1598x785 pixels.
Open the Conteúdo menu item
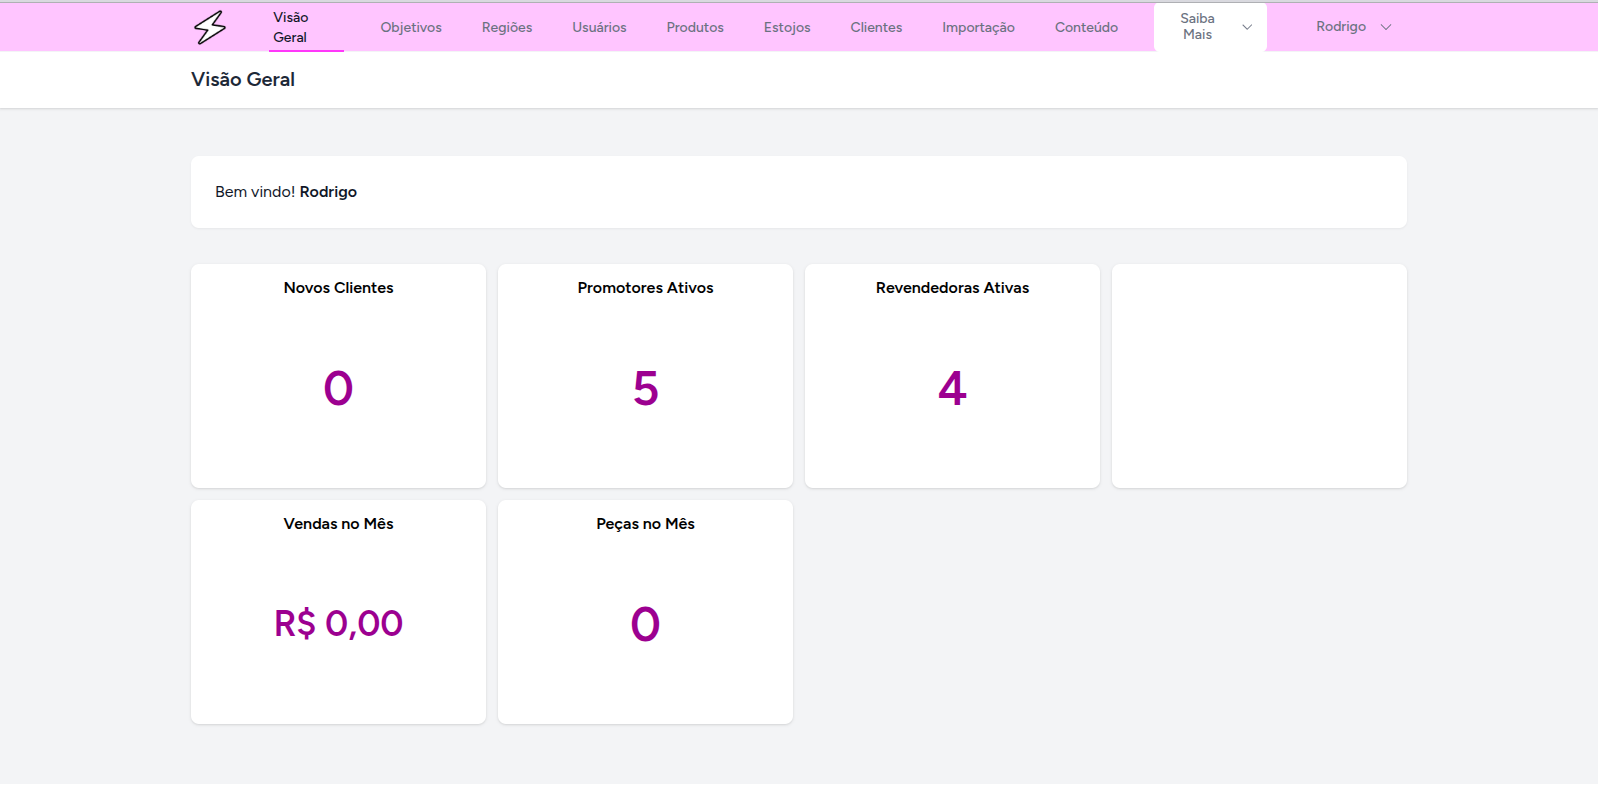[x=1086, y=27]
